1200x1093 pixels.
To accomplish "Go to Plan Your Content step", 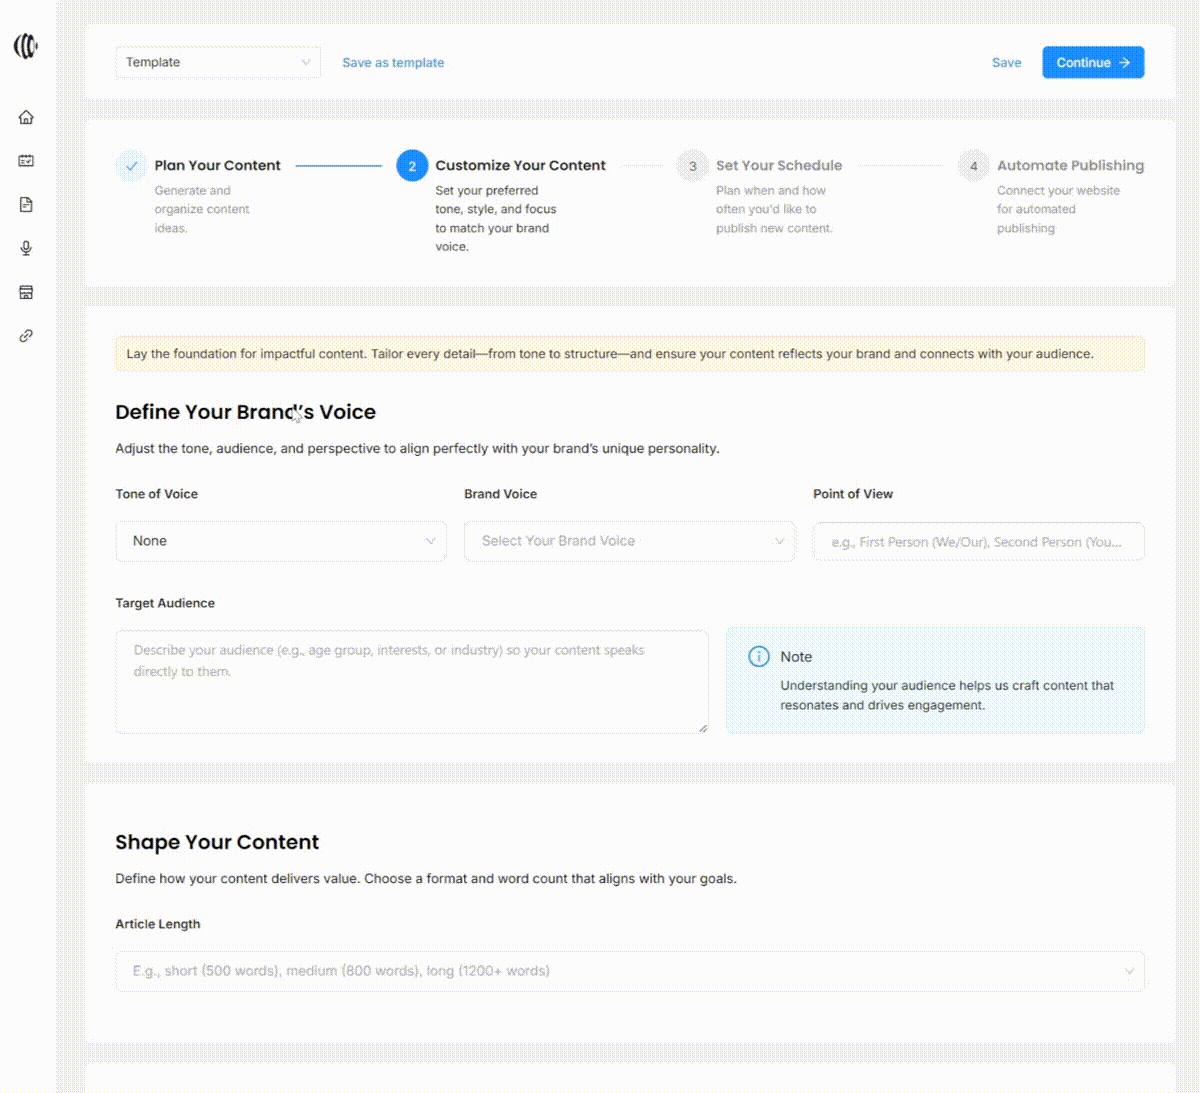I will click(217, 166).
